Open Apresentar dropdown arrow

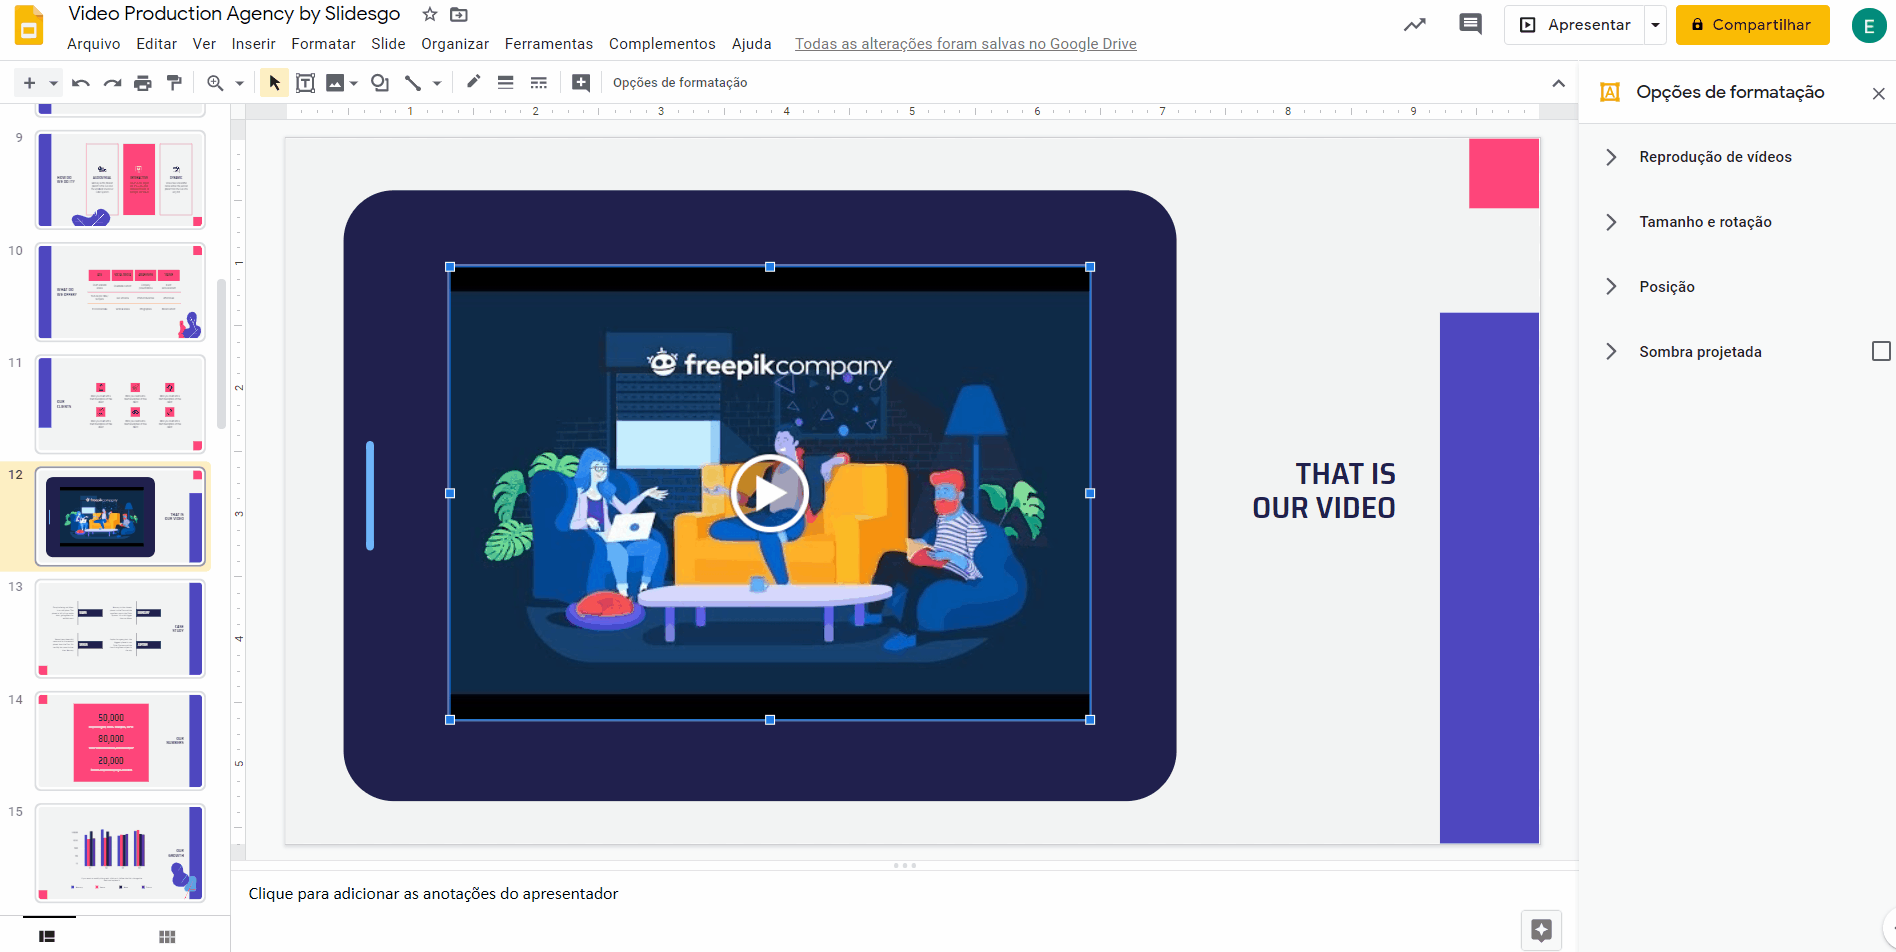pyautogui.click(x=1656, y=25)
